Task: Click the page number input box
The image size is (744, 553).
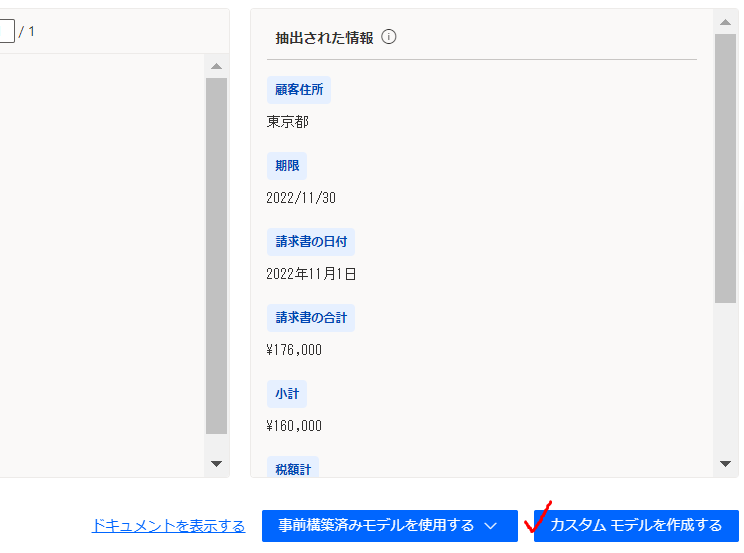Action: pyautogui.click(x=6, y=32)
